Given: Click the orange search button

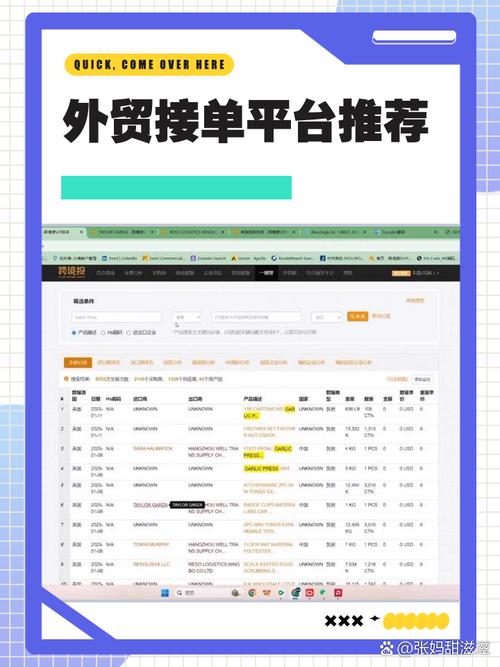Looking at the screenshot, I should pyautogui.click(x=357, y=316).
